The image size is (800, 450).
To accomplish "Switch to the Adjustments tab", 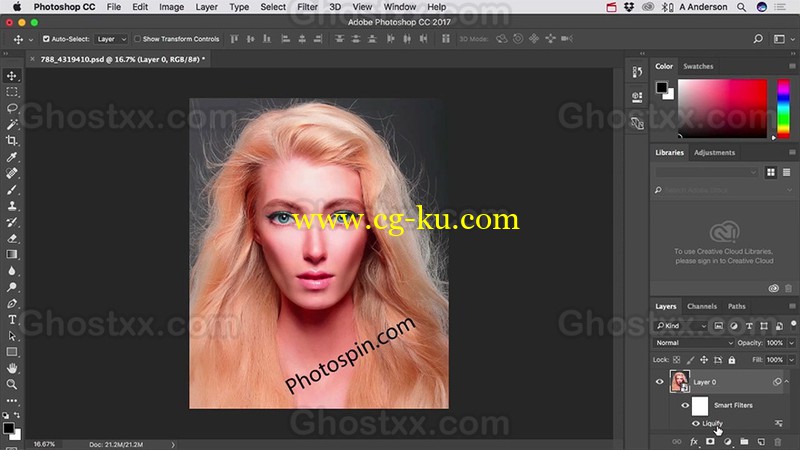I will (714, 153).
